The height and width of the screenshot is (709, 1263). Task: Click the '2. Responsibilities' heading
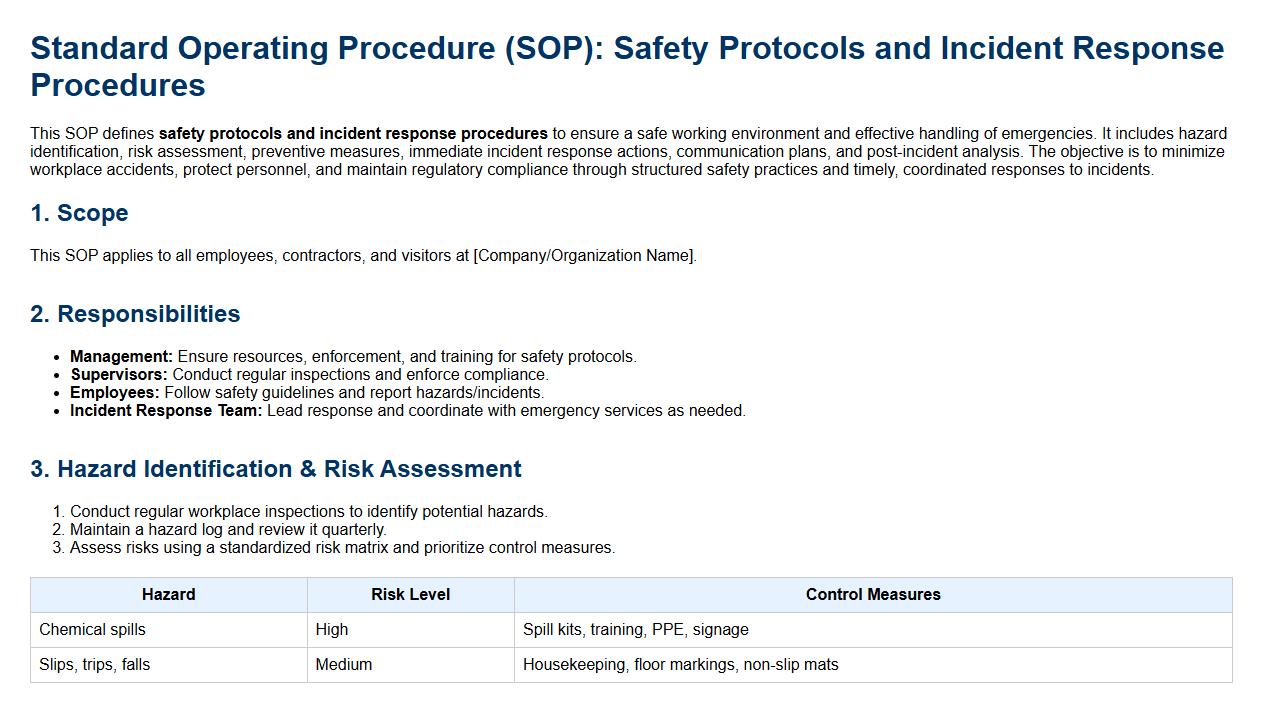(x=135, y=314)
